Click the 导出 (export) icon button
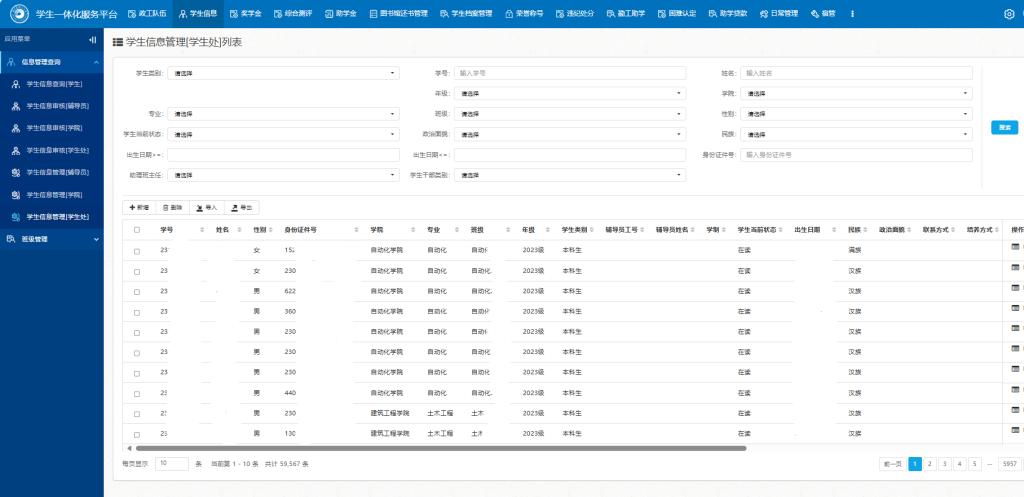 241,207
